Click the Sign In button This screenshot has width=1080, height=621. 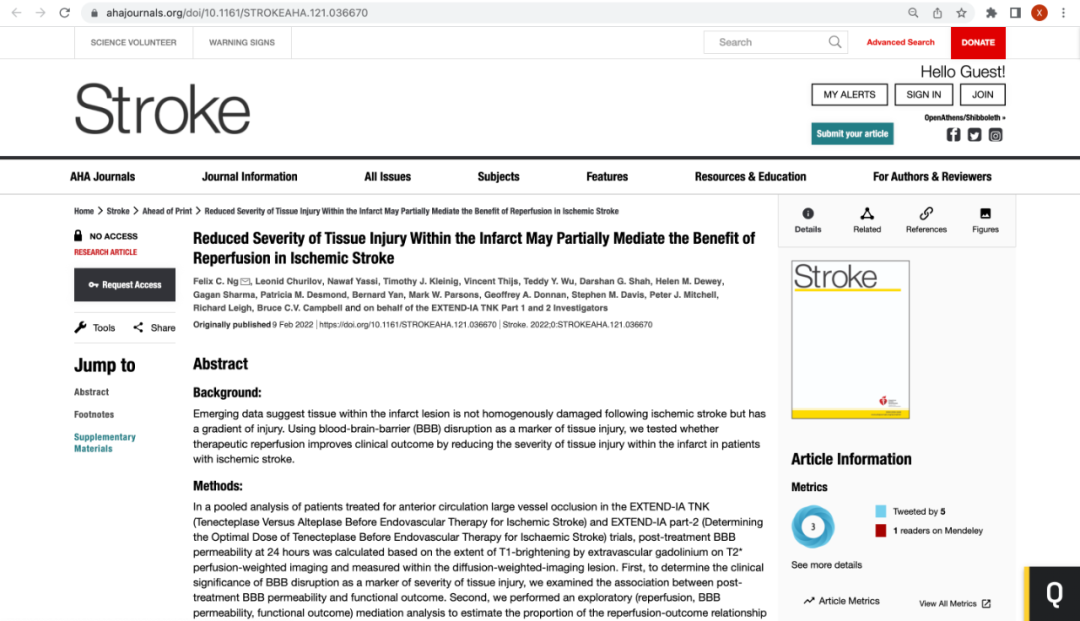924,94
